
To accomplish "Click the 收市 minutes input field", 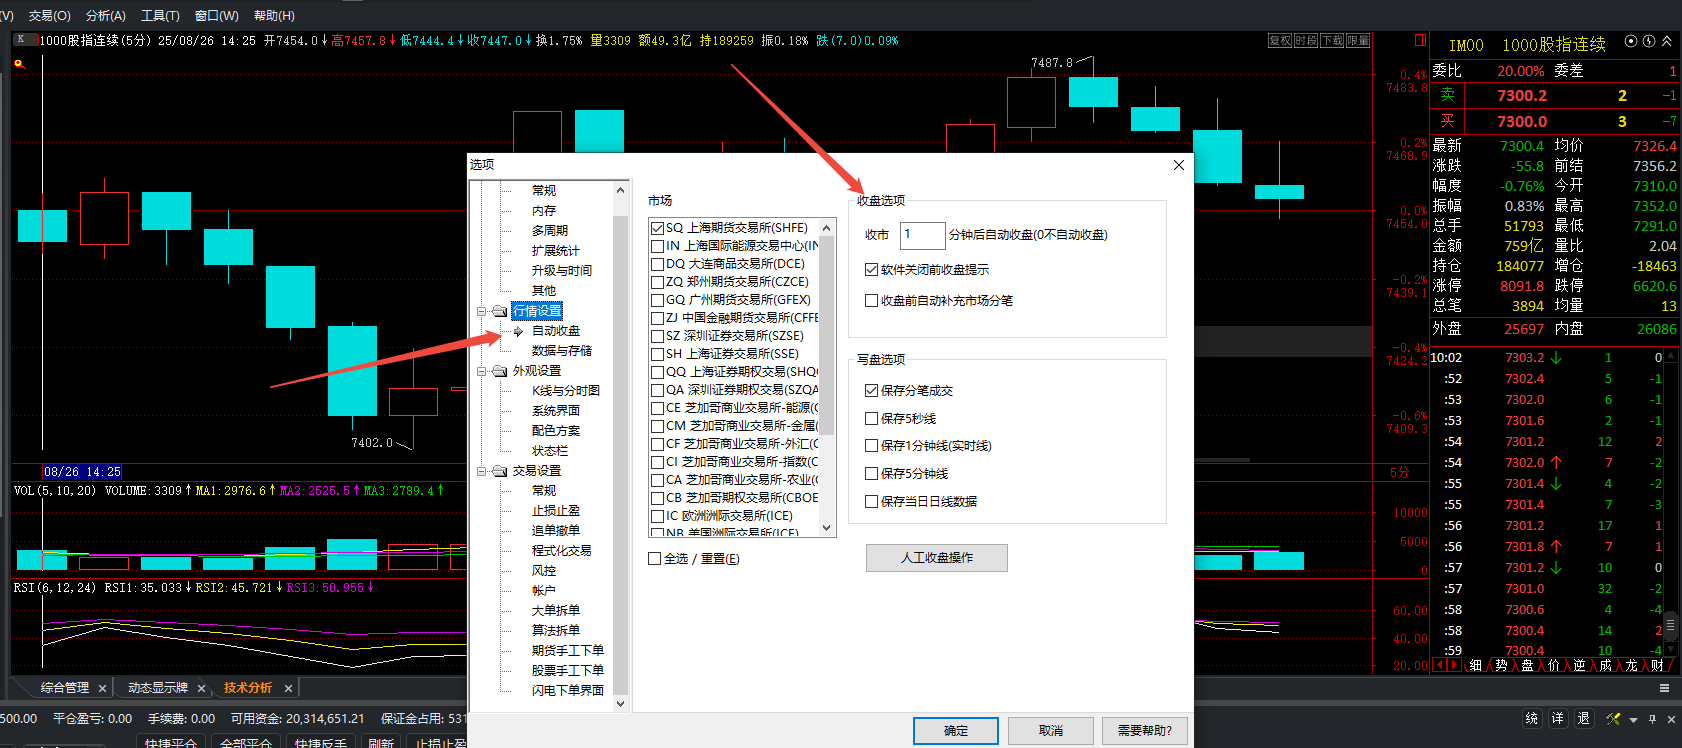I will click(922, 235).
